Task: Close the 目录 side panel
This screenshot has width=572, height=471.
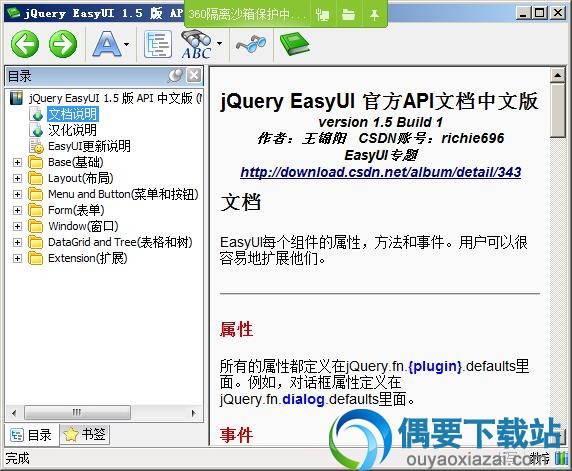Action: click(194, 76)
